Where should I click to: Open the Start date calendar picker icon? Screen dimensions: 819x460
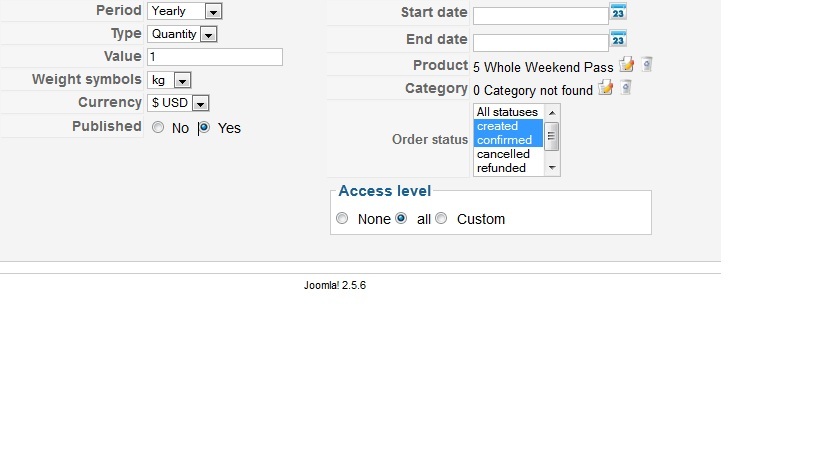(x=618, y=12)
